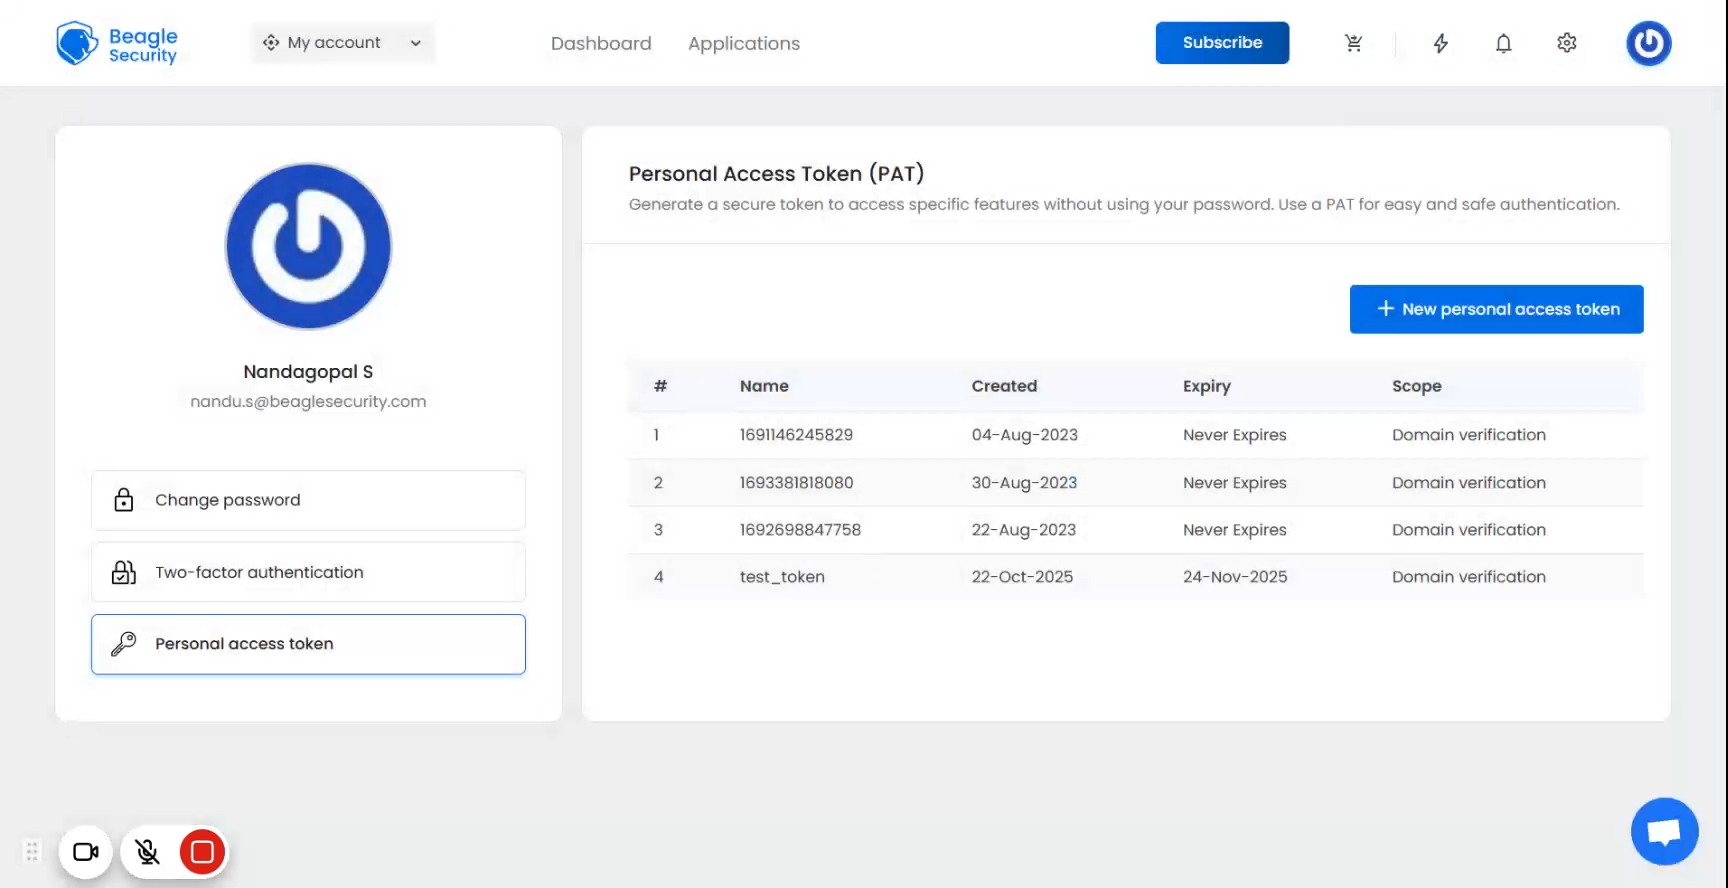Select the Personal access token option
Viewport: 1728px width, 888px height.
tap(308, 644)
